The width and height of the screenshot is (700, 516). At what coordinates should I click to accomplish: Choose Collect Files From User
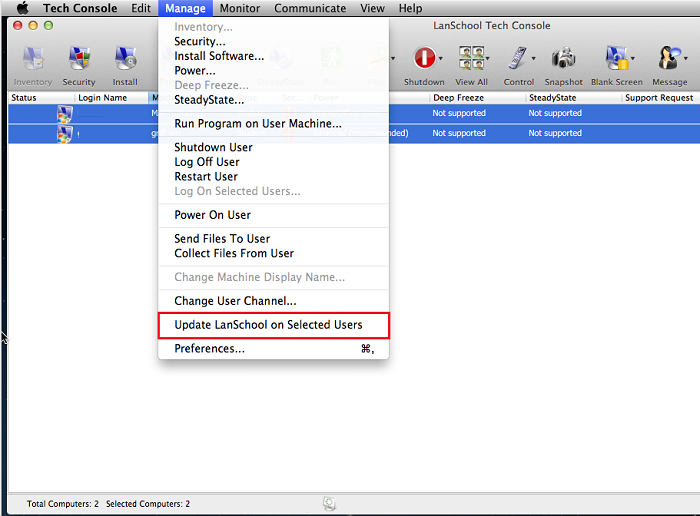point(273,254)
